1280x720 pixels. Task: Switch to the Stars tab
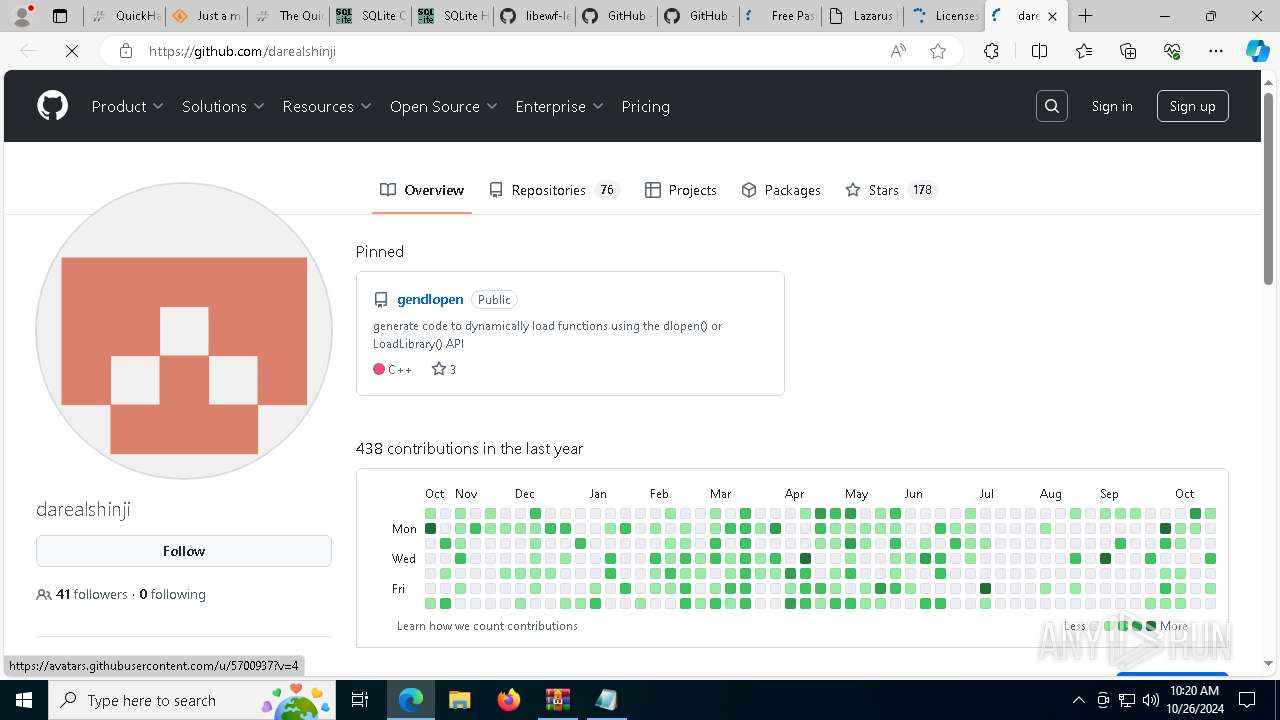(891, 190)
